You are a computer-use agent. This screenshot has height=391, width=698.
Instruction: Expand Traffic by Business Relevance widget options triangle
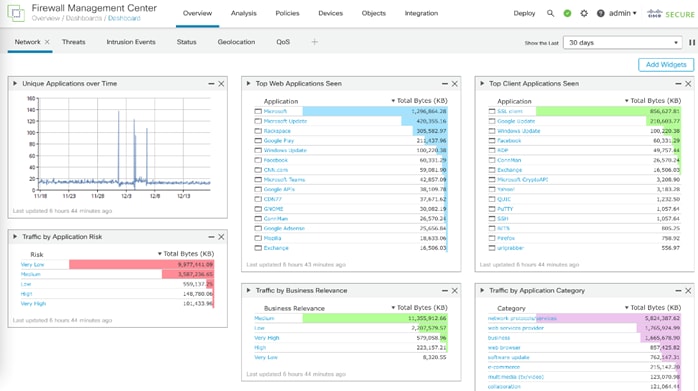(248, 290)
